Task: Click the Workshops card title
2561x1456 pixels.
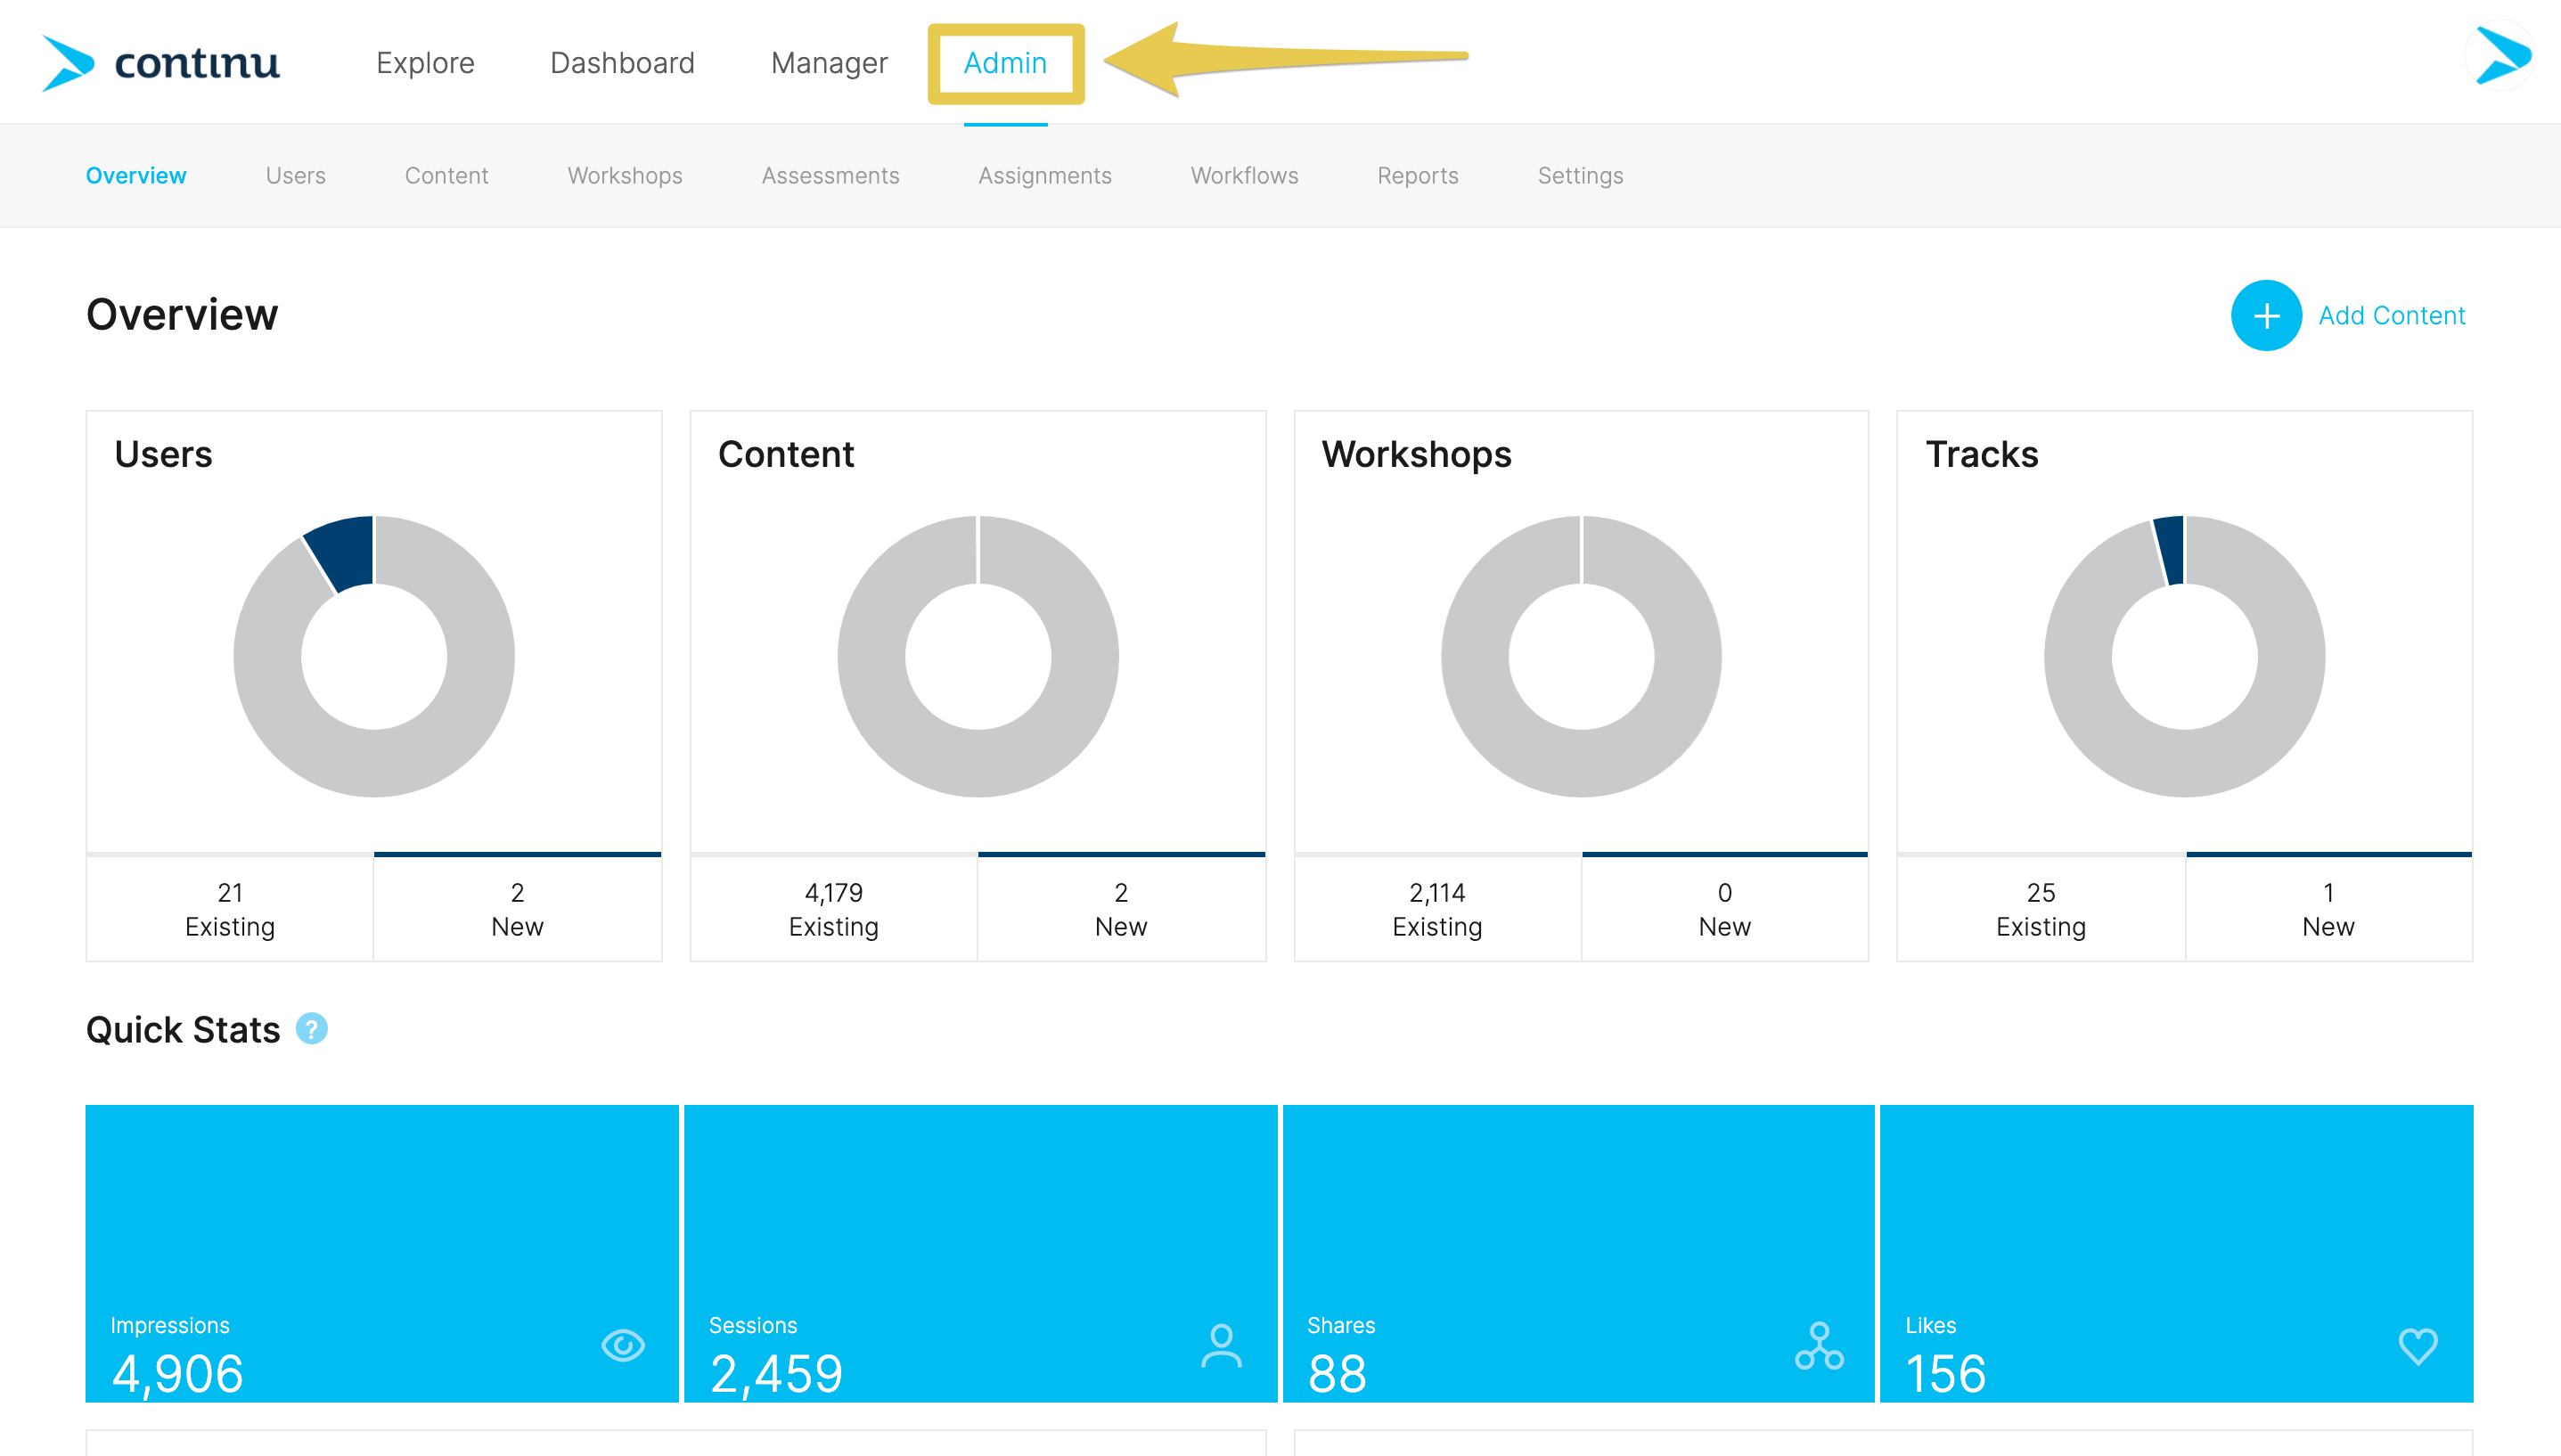Action: (x=1416, y=455)
